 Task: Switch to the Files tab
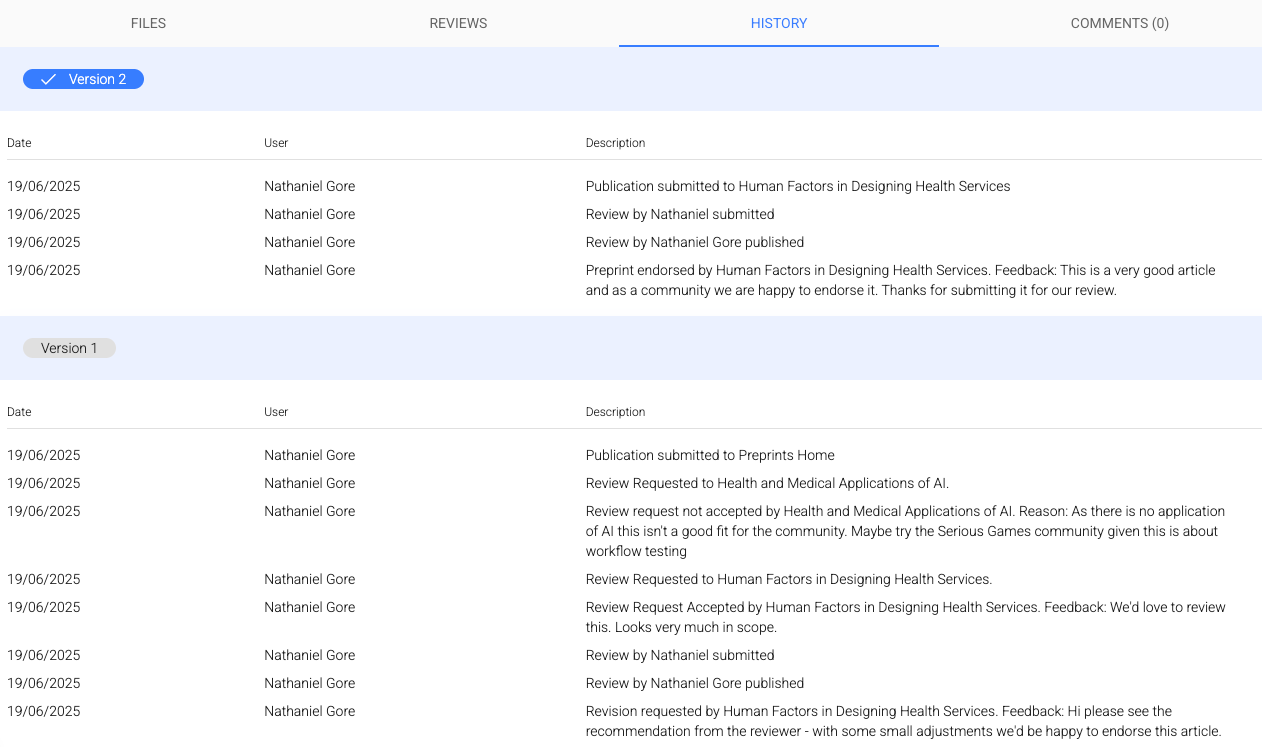click(x=148, y=23)
